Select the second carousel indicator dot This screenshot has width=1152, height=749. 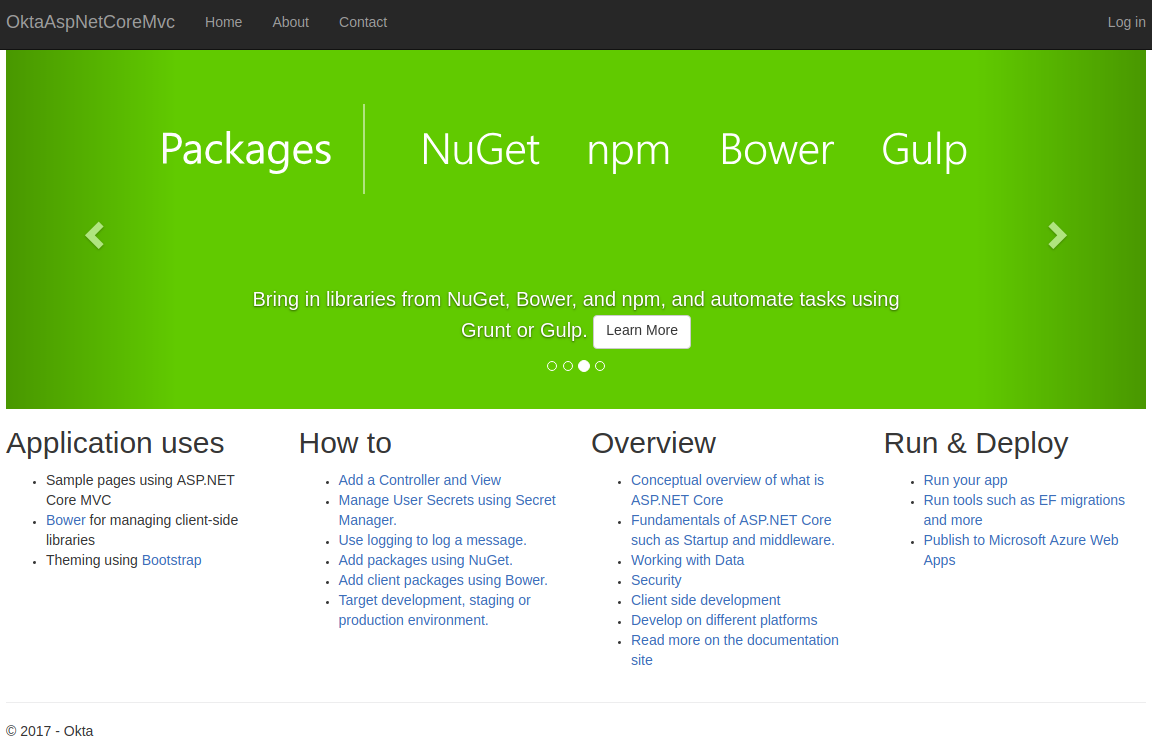568,366
